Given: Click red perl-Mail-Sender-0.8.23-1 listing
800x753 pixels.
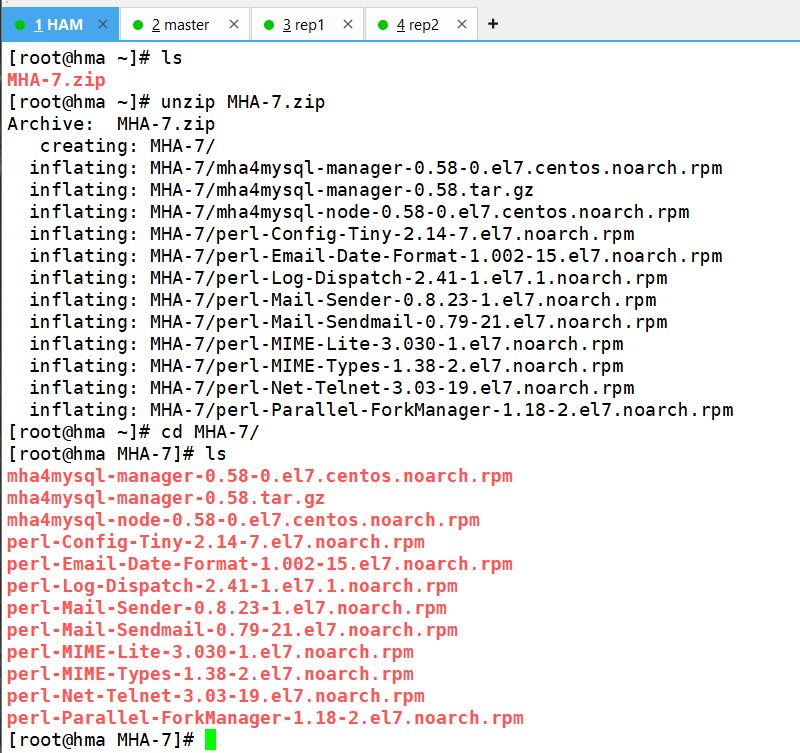Looking at the screenshot, I should click(x=227, y=608).
